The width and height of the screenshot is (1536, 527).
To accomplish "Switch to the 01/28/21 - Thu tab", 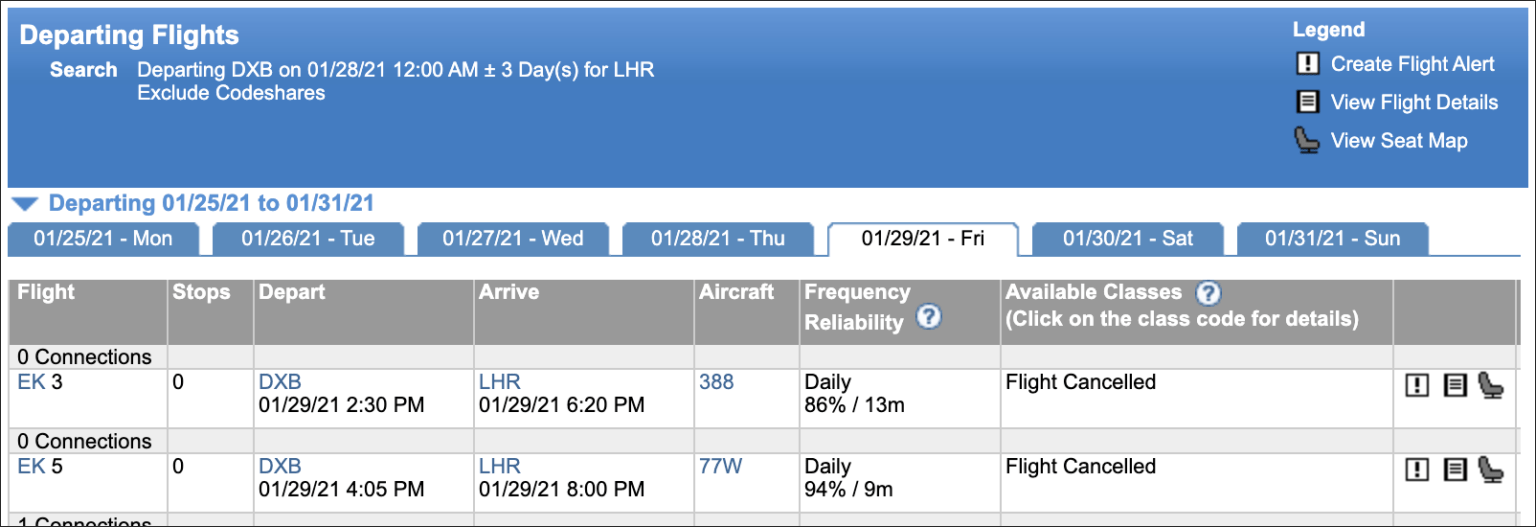I will coord(718,239).
